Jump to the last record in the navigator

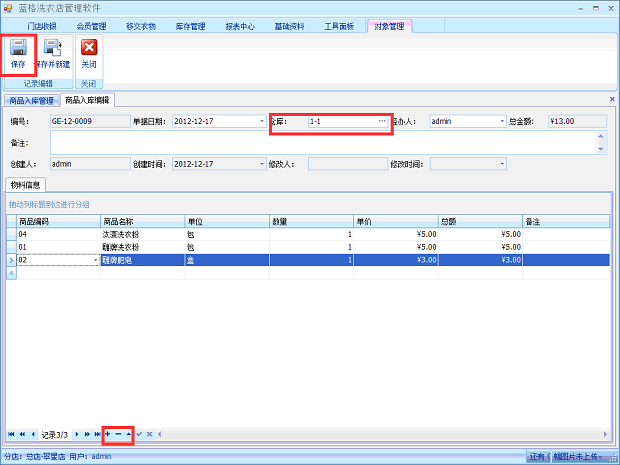click(x=97, y=435)
